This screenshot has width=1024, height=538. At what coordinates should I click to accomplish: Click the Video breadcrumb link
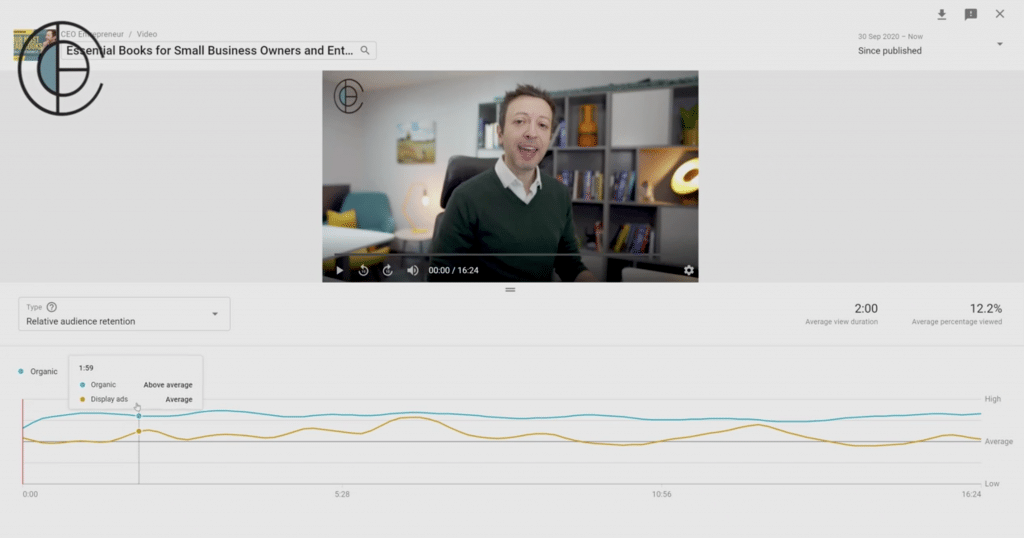coord(147,34)
